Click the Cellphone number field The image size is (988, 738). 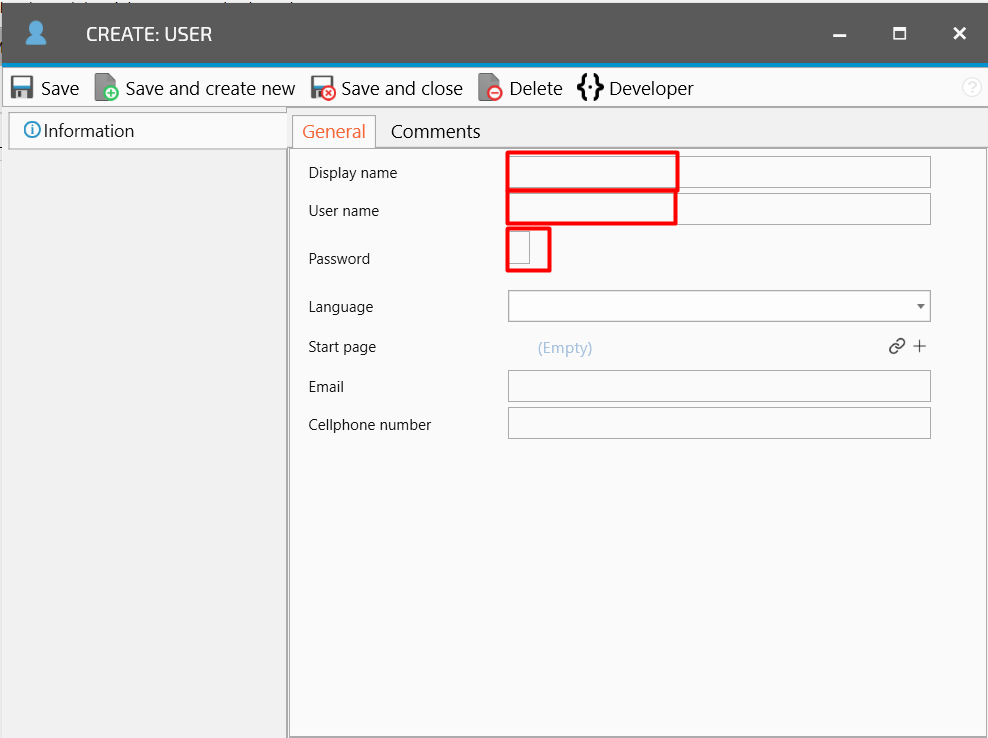[719, 423]
